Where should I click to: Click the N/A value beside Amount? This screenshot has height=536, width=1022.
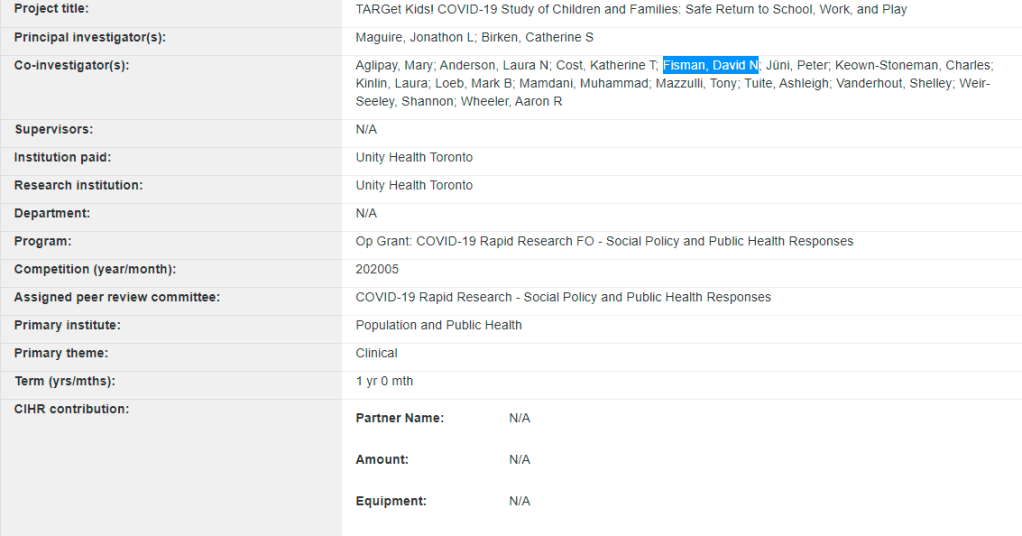click(x=519, y=459)
